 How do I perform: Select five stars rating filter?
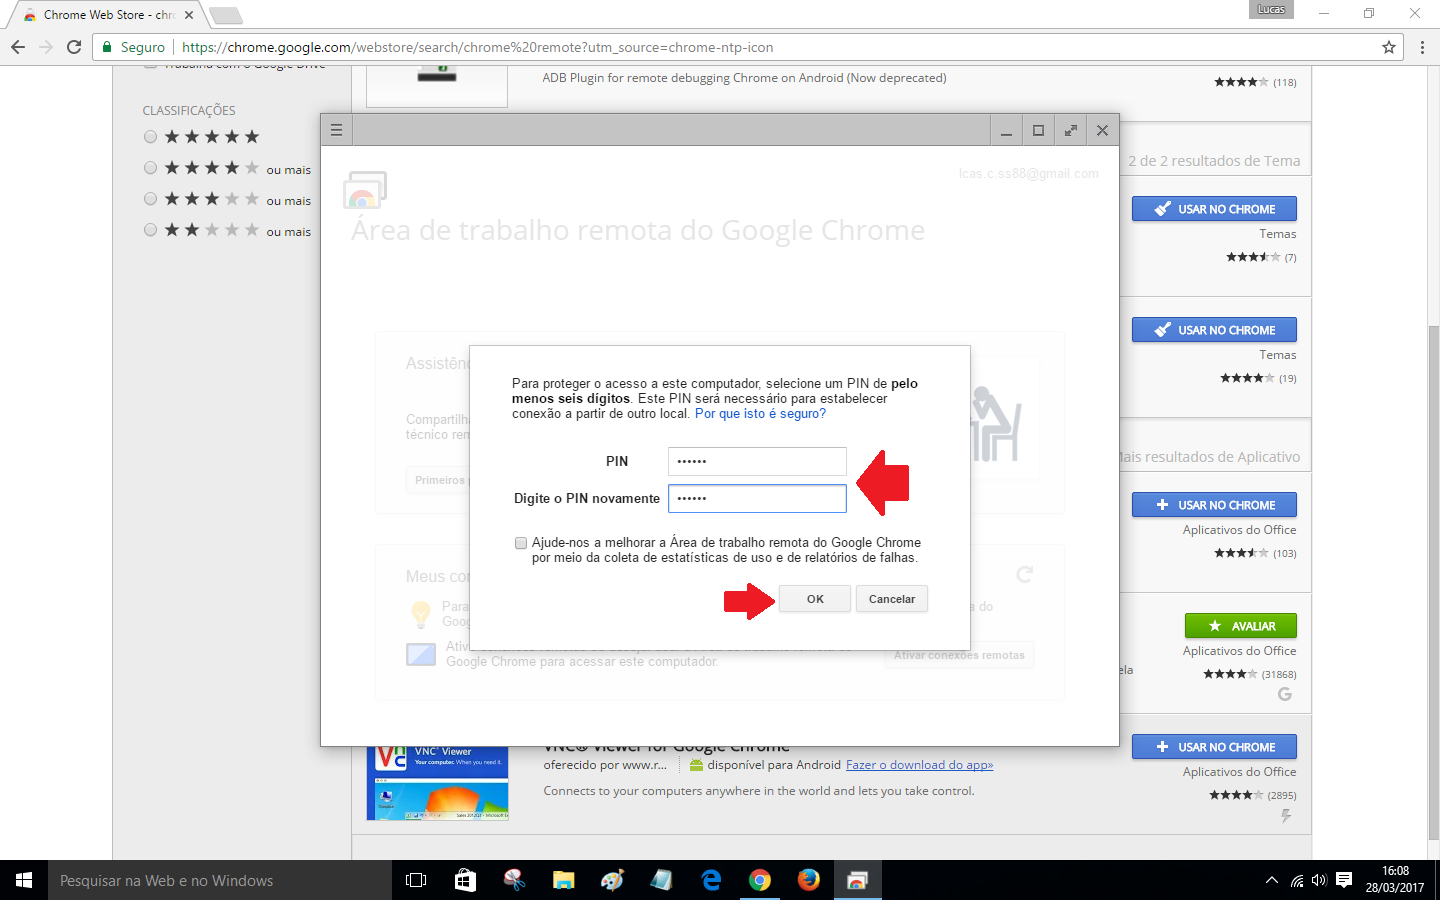pyautogui.click(x=150, y=137)
